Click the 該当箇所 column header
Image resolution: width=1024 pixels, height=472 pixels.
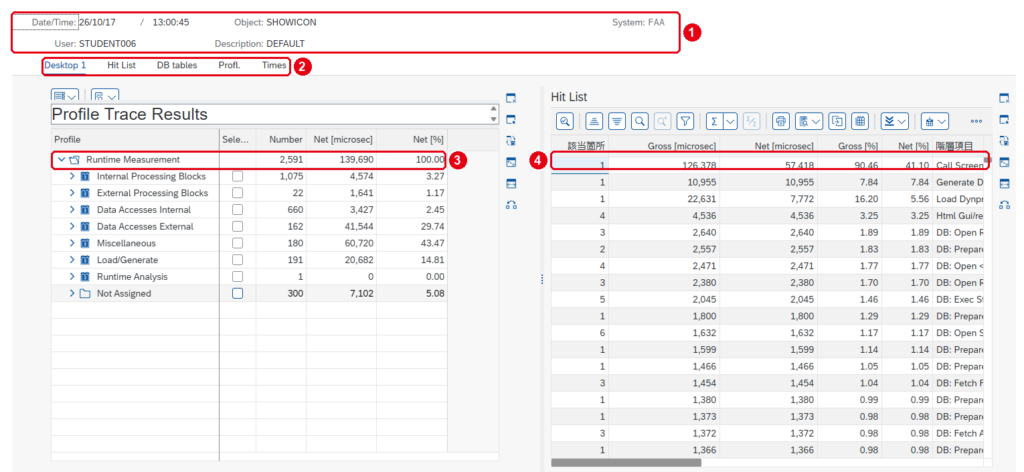coord(580,146)
